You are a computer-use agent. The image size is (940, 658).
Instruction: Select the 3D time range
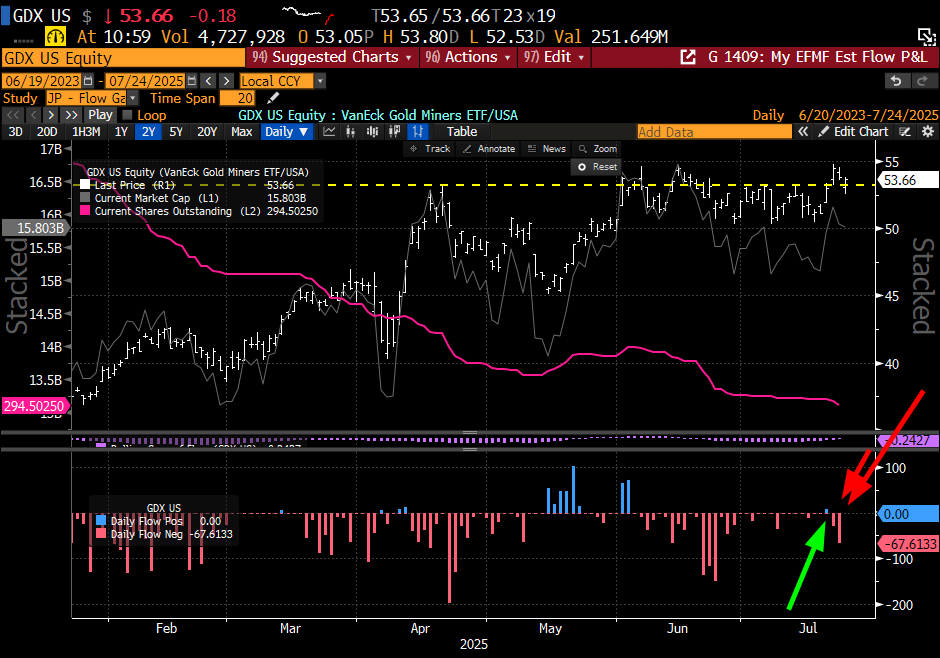pyautogui.click(x=15, y=132)
